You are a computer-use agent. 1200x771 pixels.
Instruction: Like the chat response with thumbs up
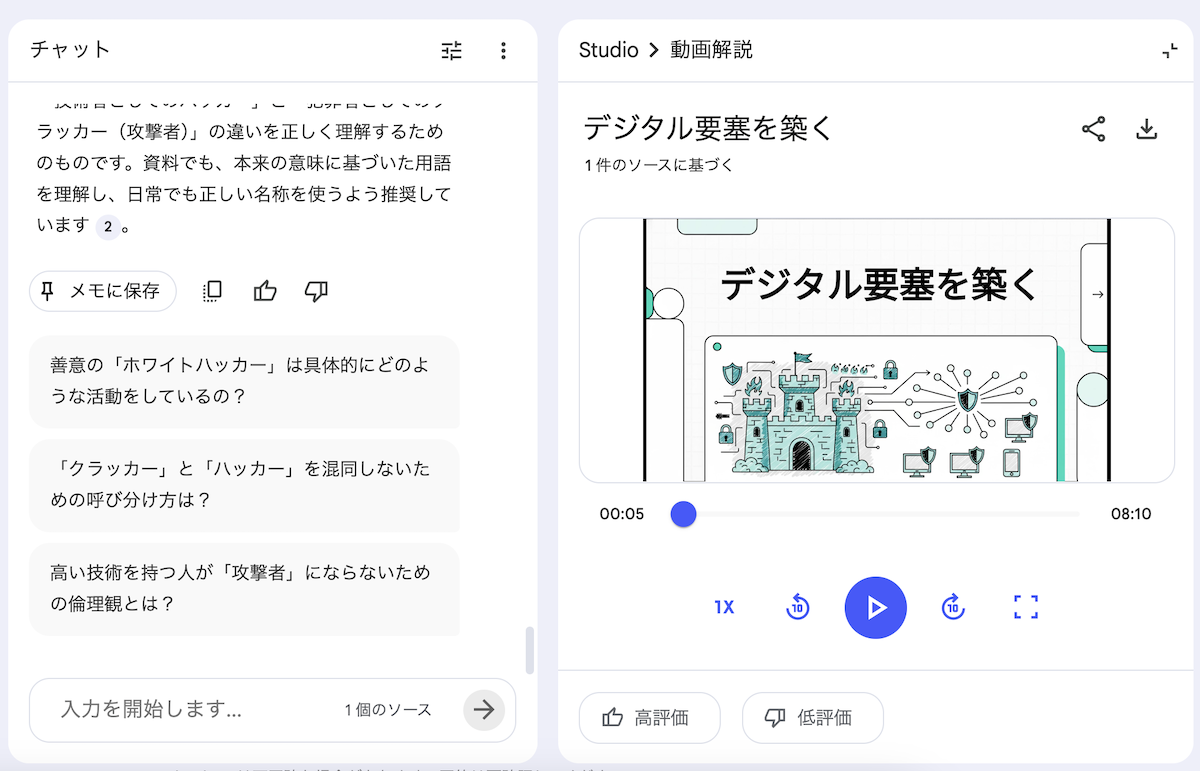[x=265, y=291]
